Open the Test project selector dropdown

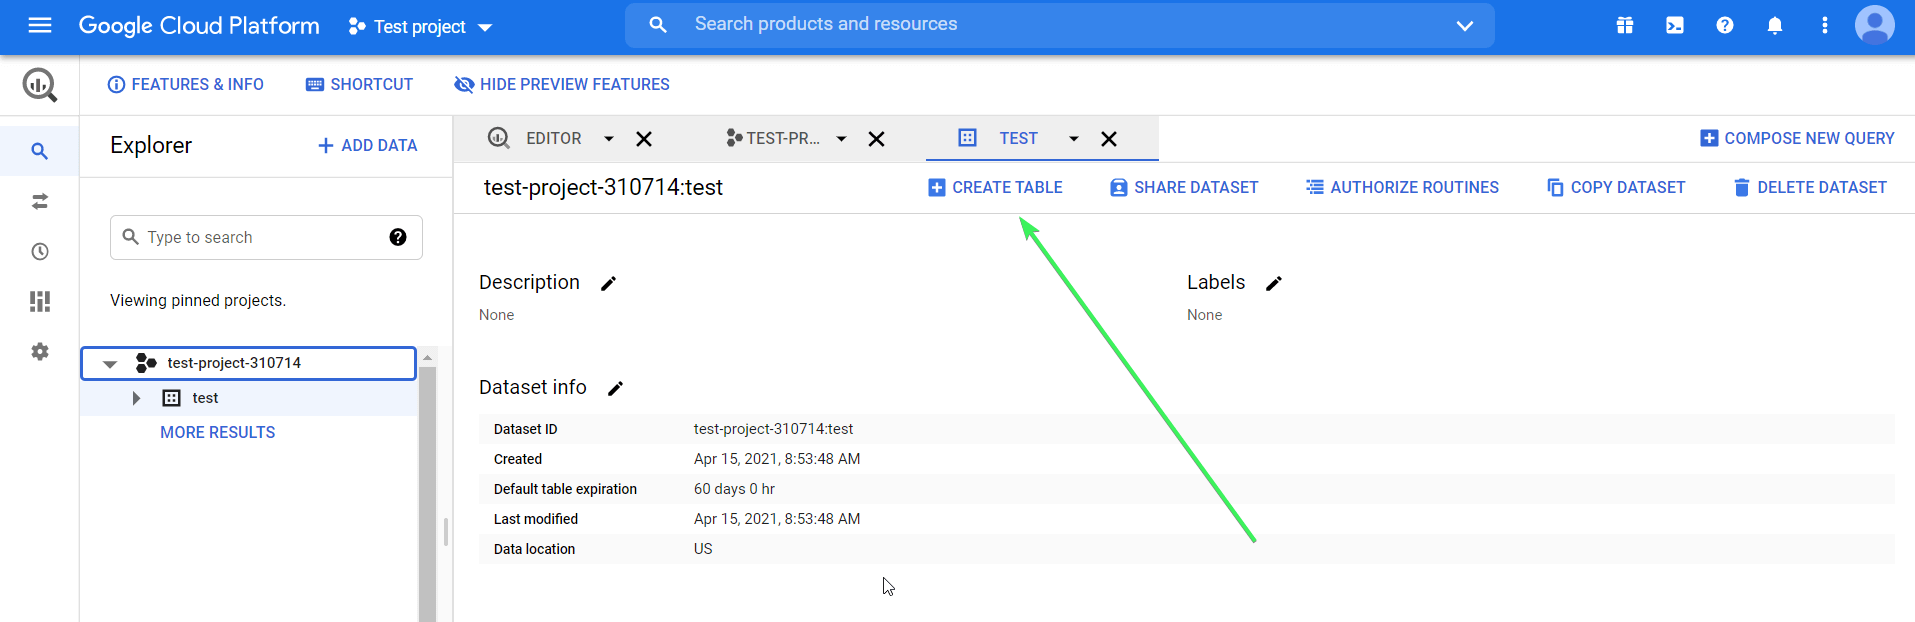[x=420, y=27]
